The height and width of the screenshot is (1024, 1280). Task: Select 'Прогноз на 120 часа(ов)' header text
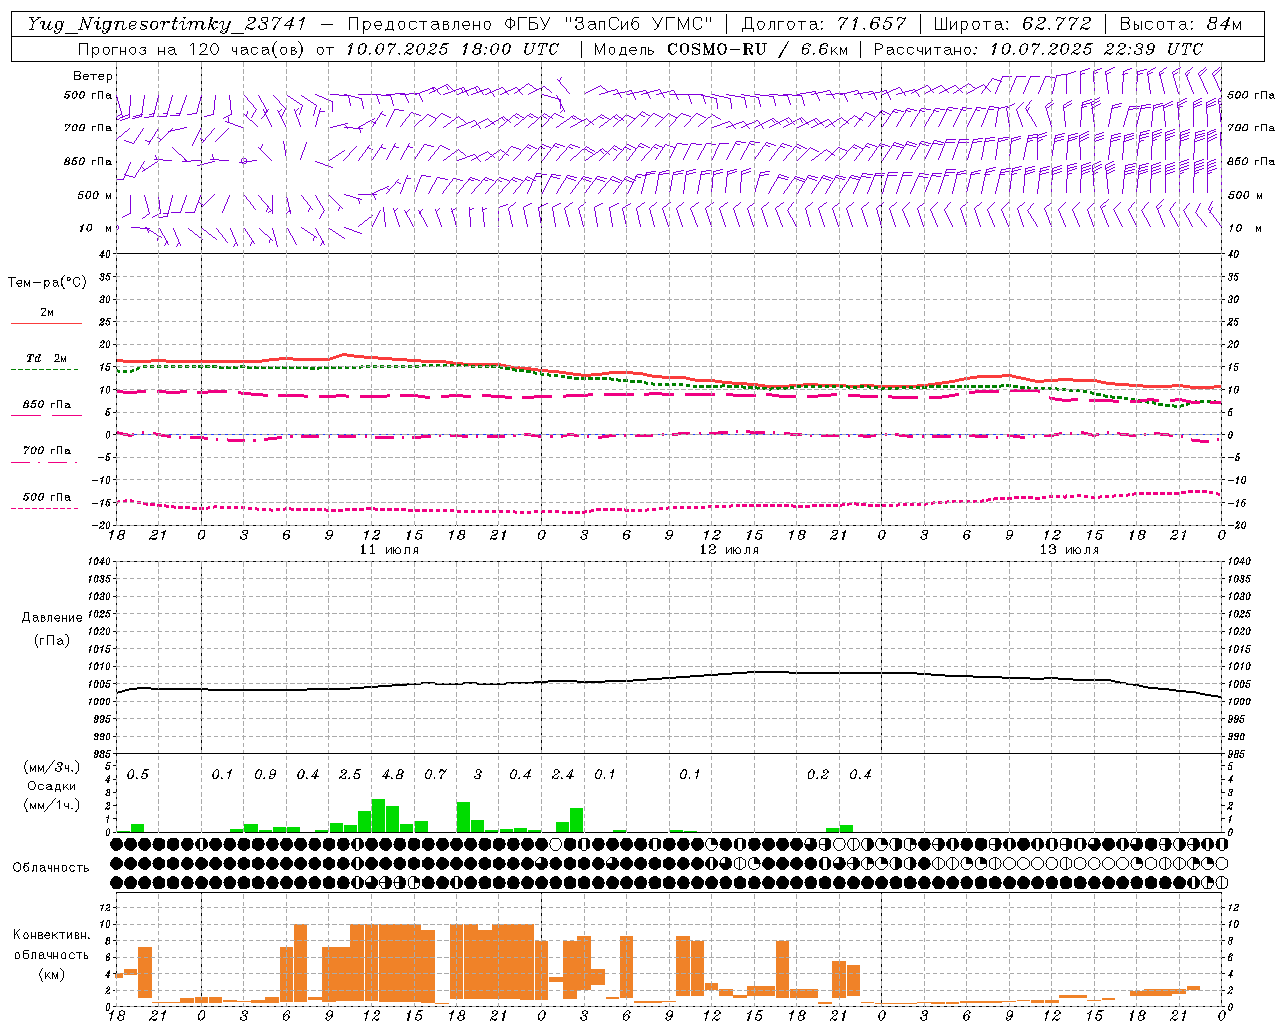coord(193,49)
